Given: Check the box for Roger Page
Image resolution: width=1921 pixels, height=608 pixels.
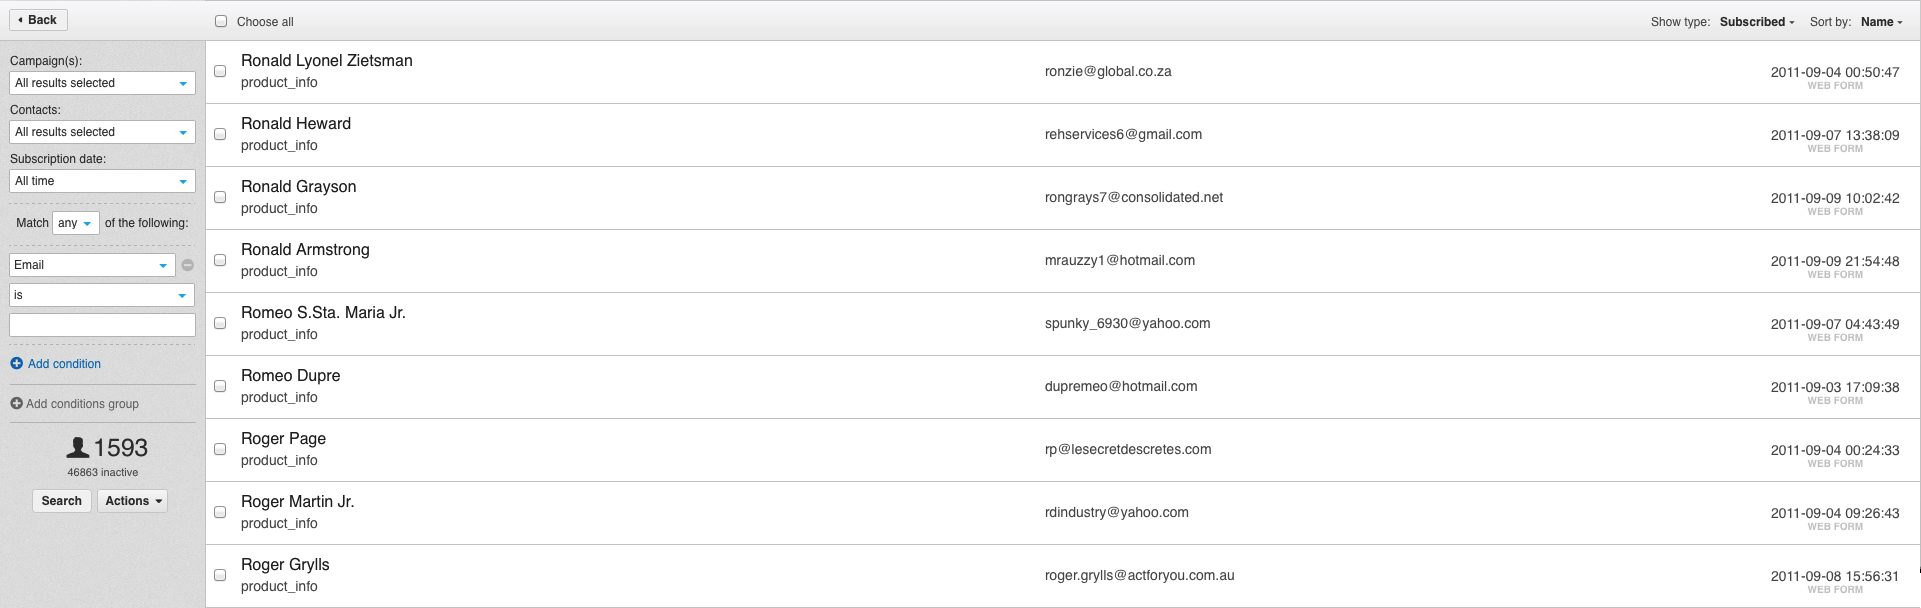Looking at the screenshot, I should pyautogui.click(x=220, y=449).
